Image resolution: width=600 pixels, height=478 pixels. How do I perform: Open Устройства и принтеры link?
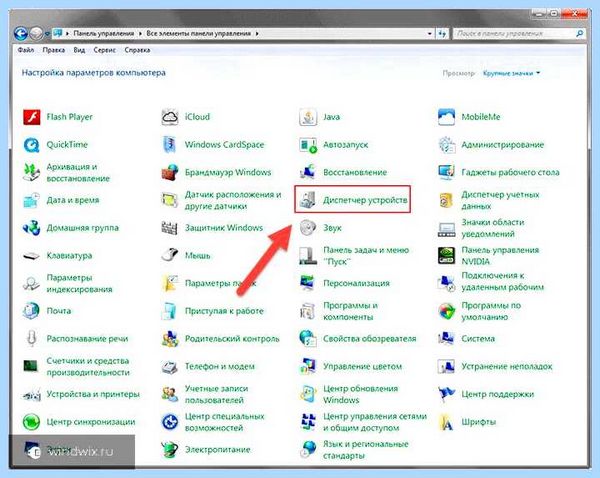[x=93, y=394]
